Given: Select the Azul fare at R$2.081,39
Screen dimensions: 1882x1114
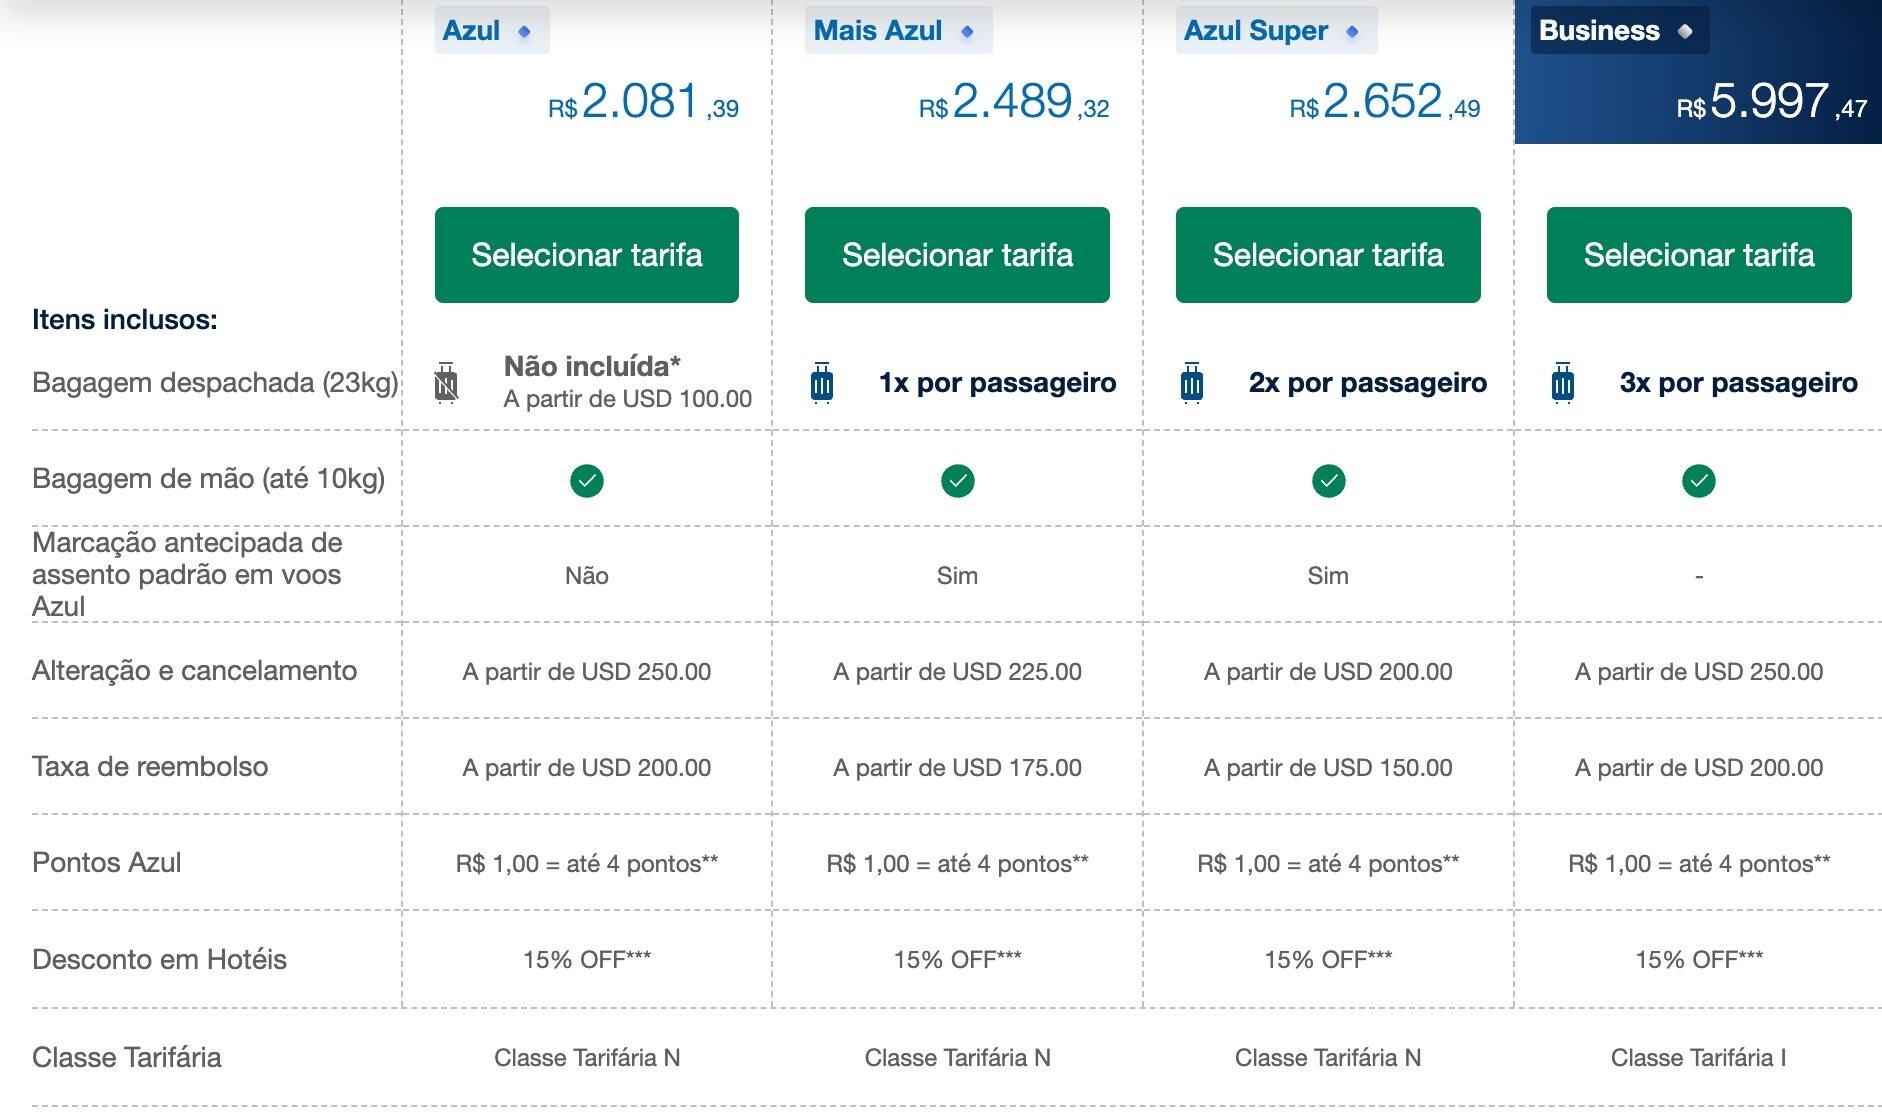Looking at the screenshot, I should pos(587,255).
